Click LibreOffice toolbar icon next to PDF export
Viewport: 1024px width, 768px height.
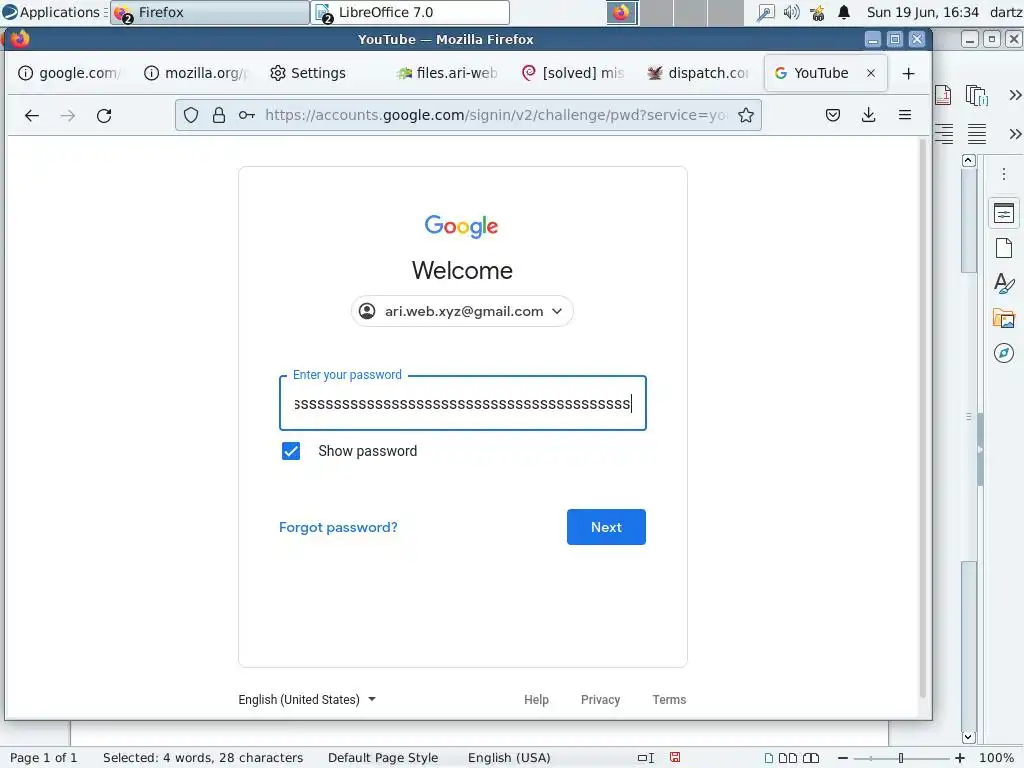click(977, 95)
